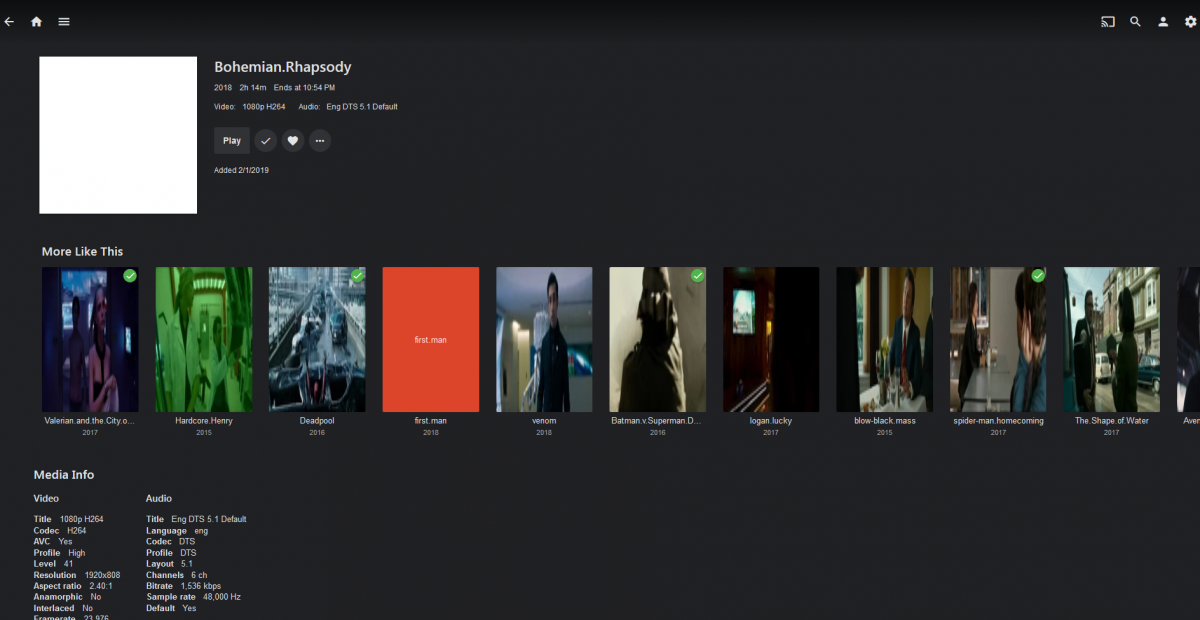Open the user profile icon
The height and width of the screenshot is (620, 1200).
click(x=1163, y=21)
